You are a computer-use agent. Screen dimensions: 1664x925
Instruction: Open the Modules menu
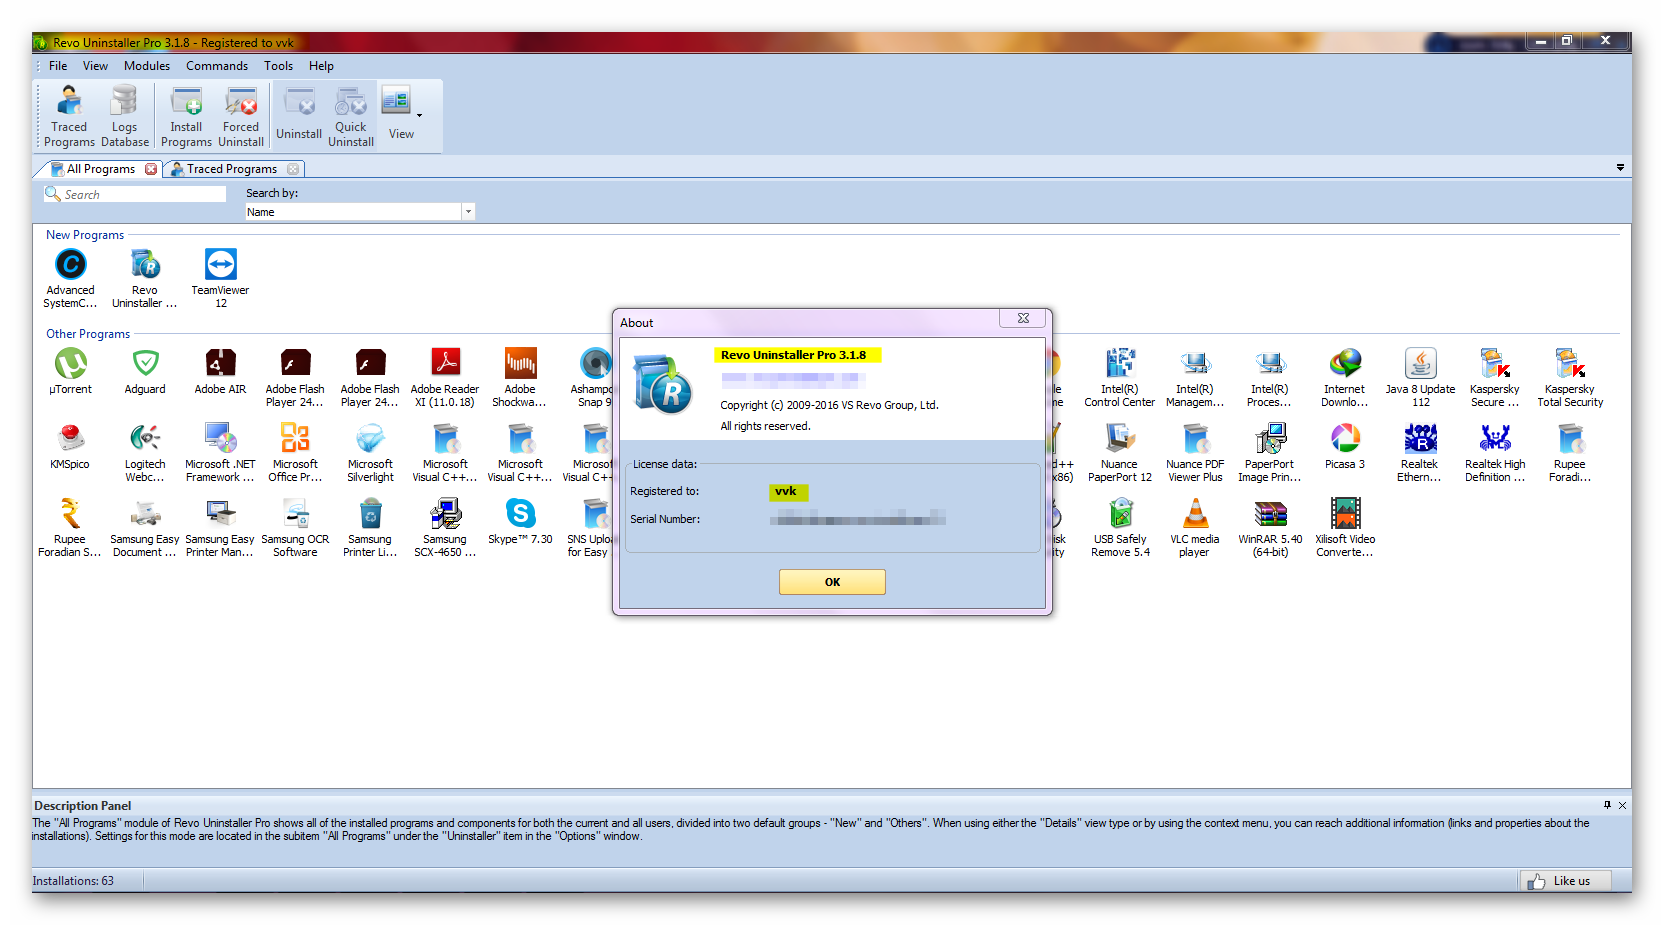(147, 66)
